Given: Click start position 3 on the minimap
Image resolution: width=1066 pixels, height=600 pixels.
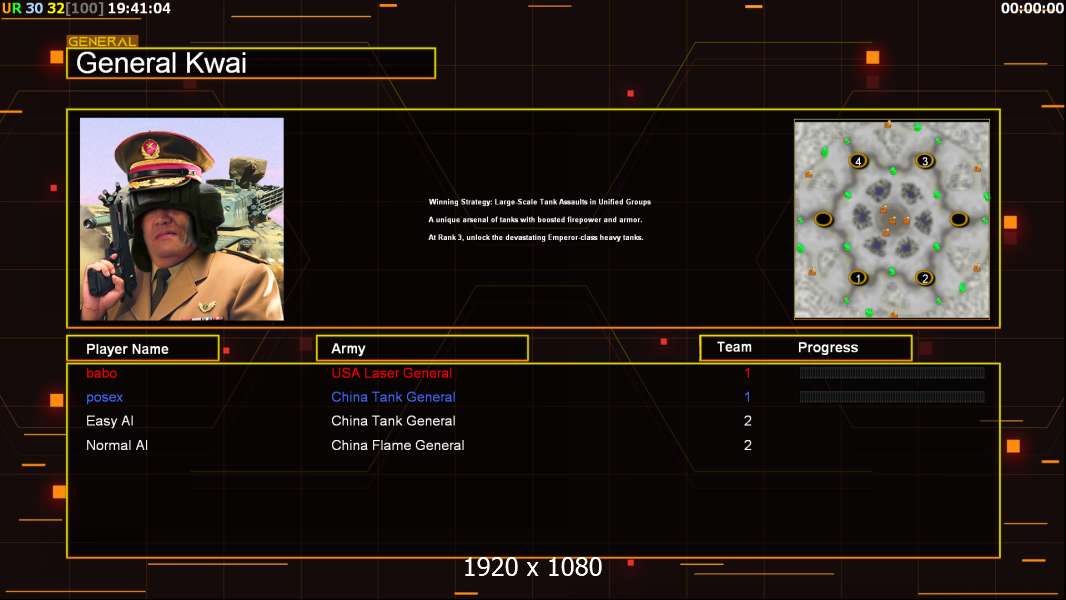Looking at the screenshot, I should [x=924, y=161].
